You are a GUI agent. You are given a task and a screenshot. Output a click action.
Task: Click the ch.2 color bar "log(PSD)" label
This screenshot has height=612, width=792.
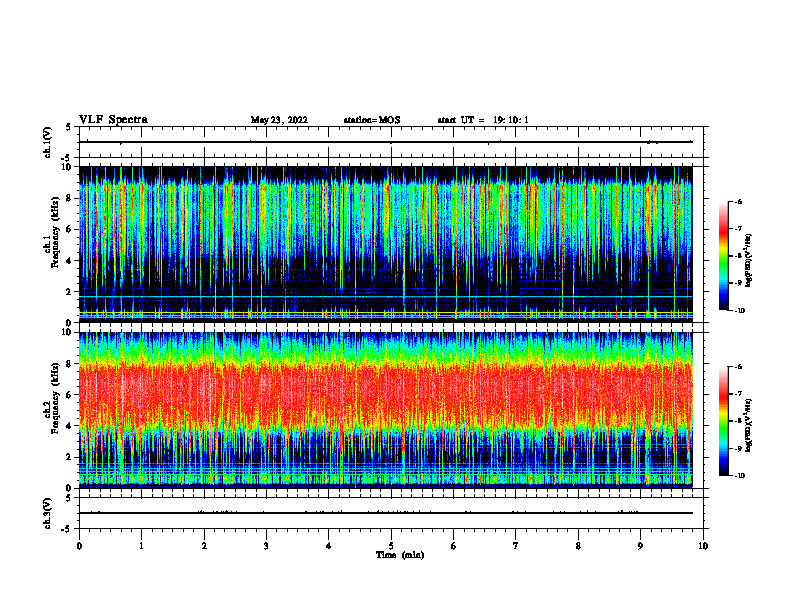pos(749,426)
